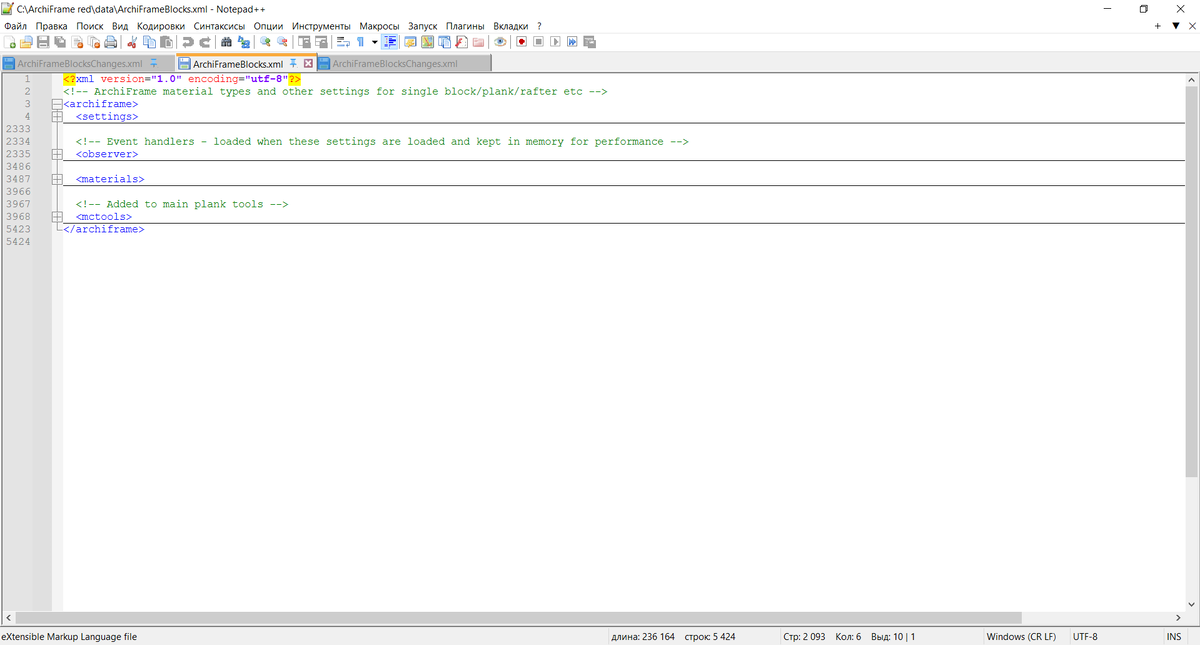Open the Файл menu

(15, 26)
